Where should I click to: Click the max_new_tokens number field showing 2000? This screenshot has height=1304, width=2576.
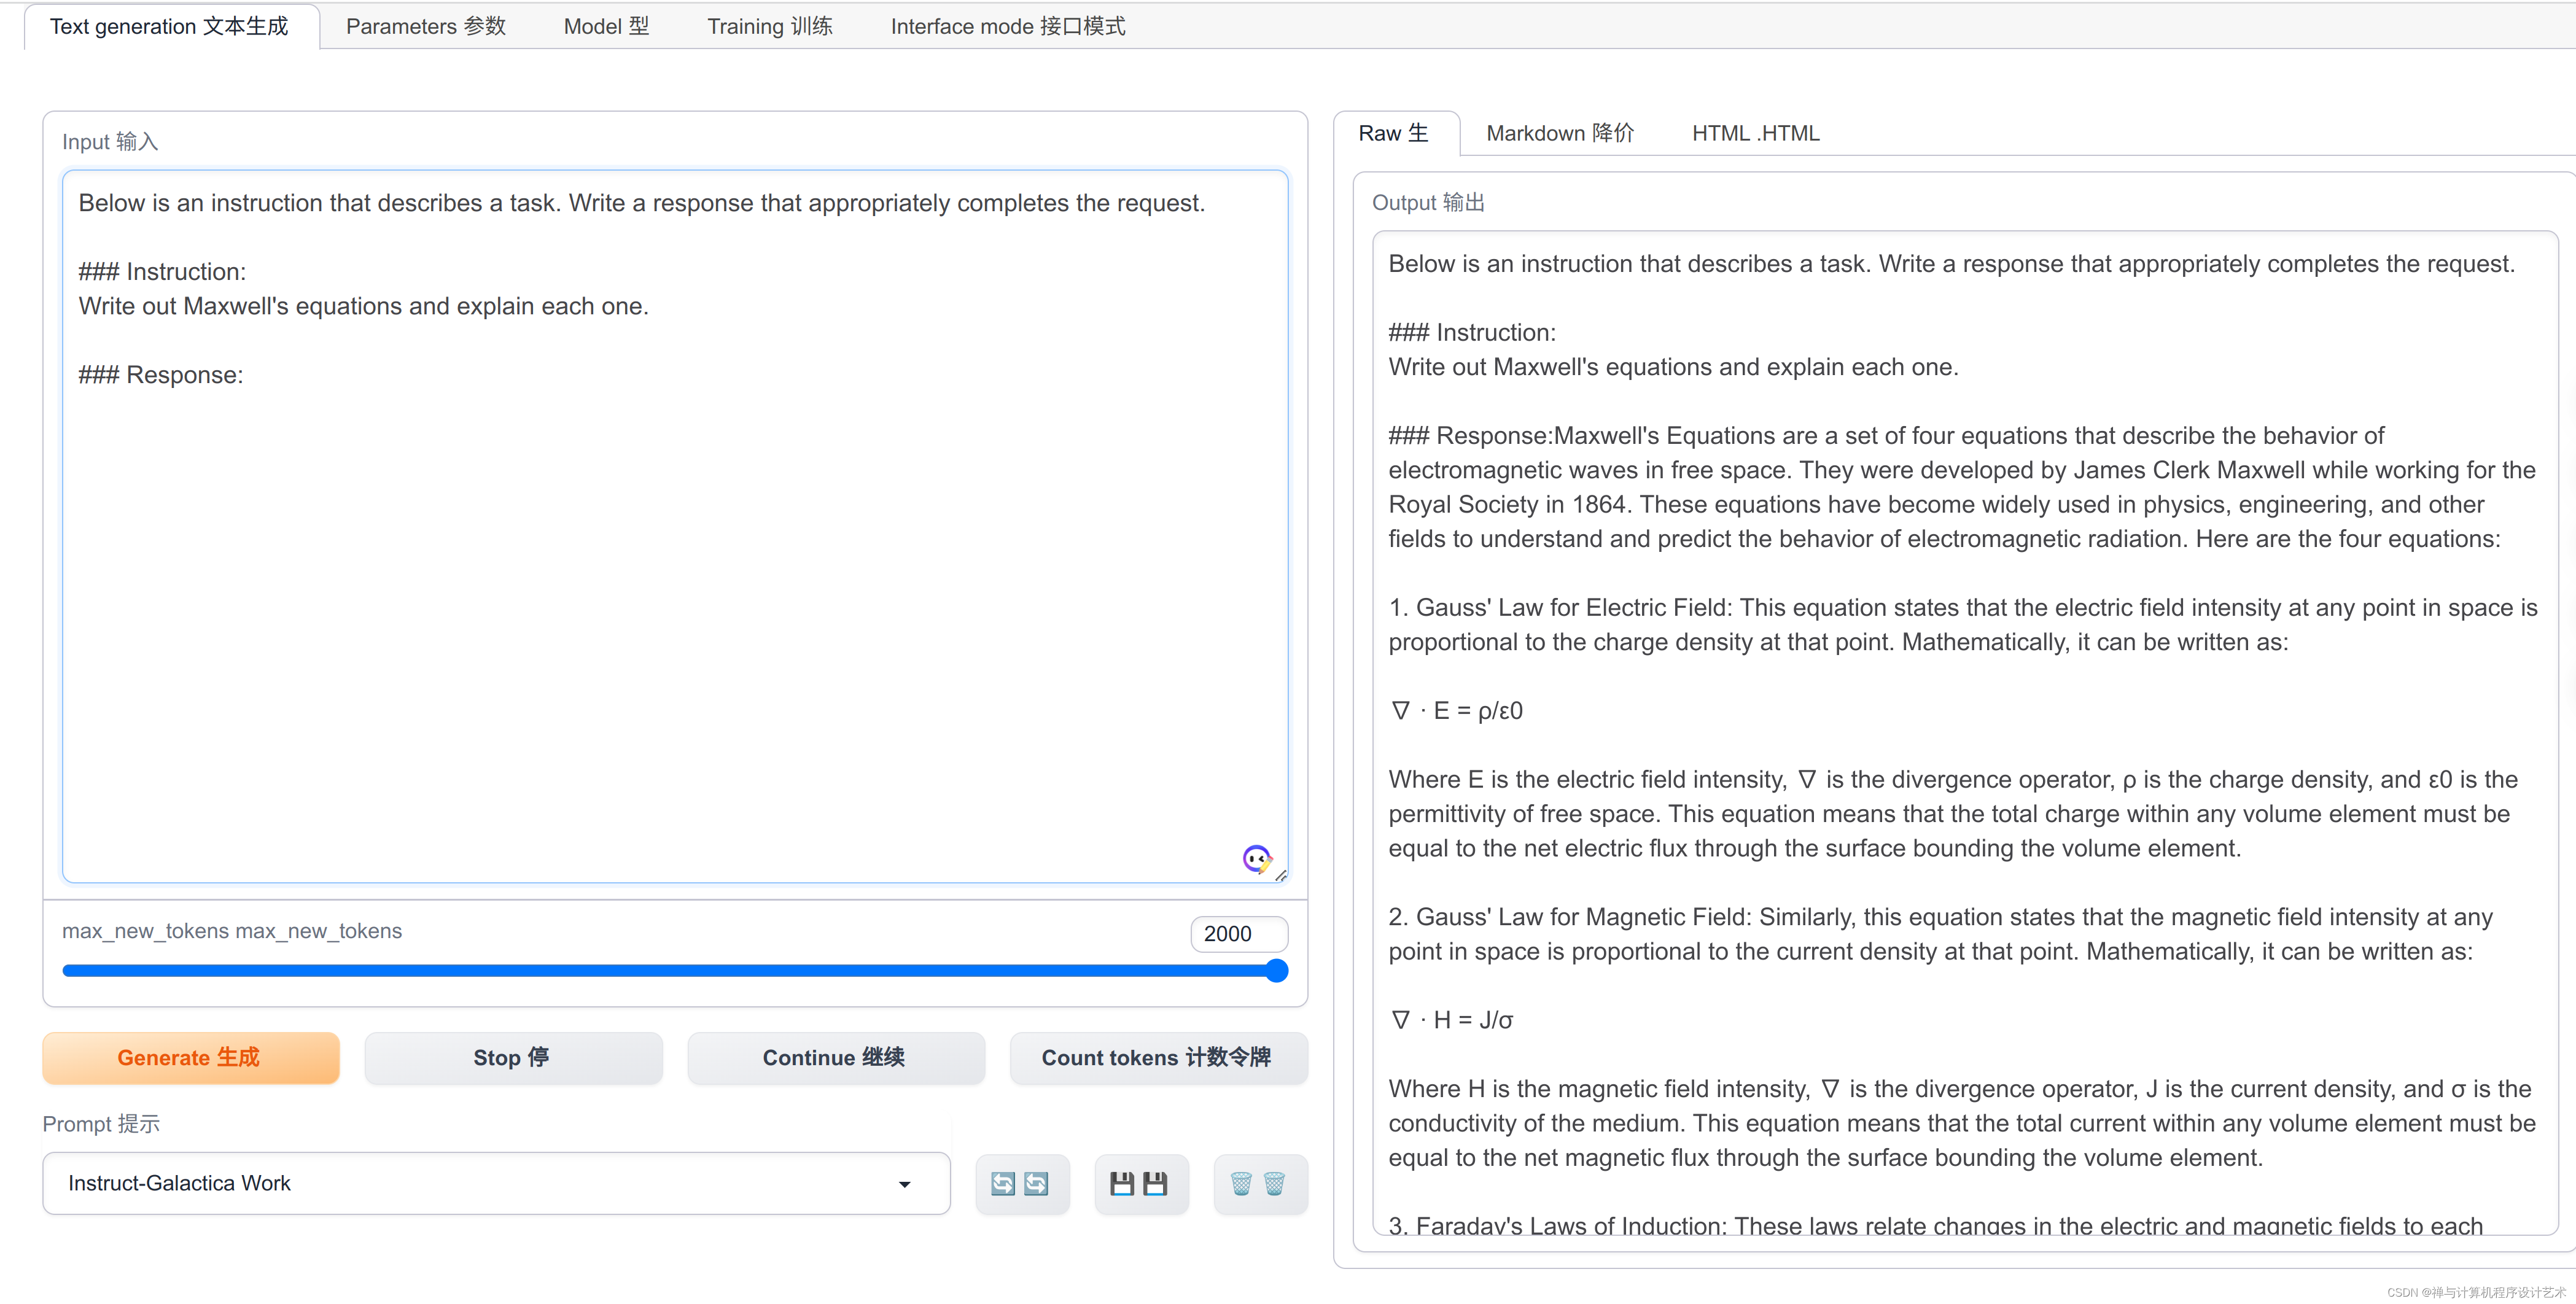pyautogui.click(x=1237, y=933)
